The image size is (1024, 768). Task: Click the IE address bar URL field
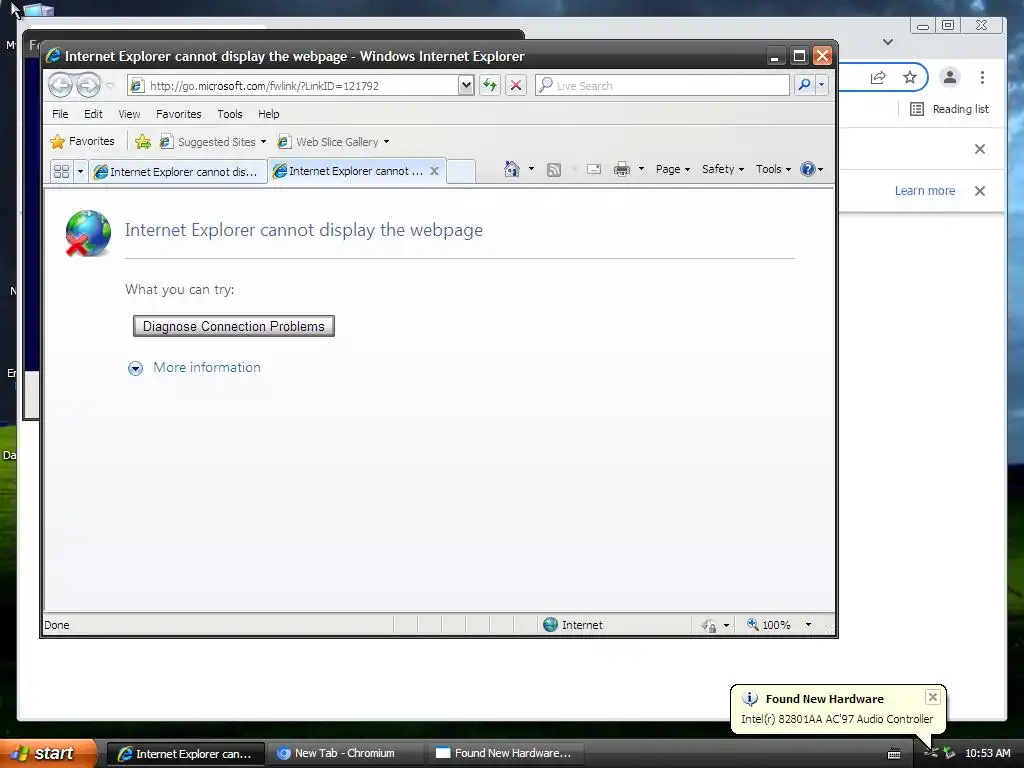pos(295,86)
